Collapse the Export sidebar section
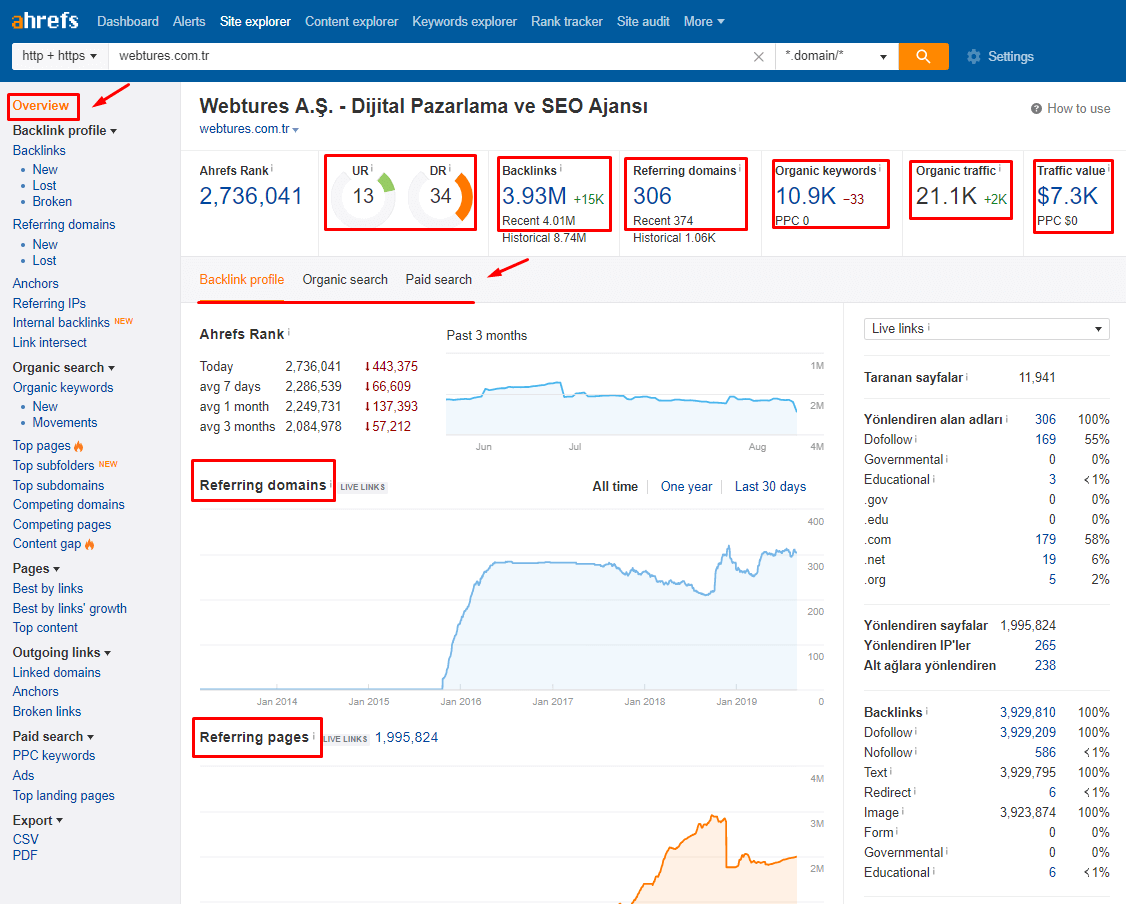Image resolution: width=1126 pixels, height=904 pixels. click(37, 821)
